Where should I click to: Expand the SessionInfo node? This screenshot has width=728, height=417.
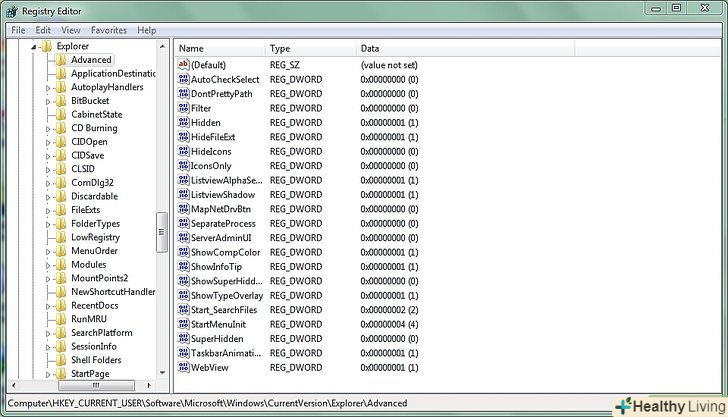[48, 347]
